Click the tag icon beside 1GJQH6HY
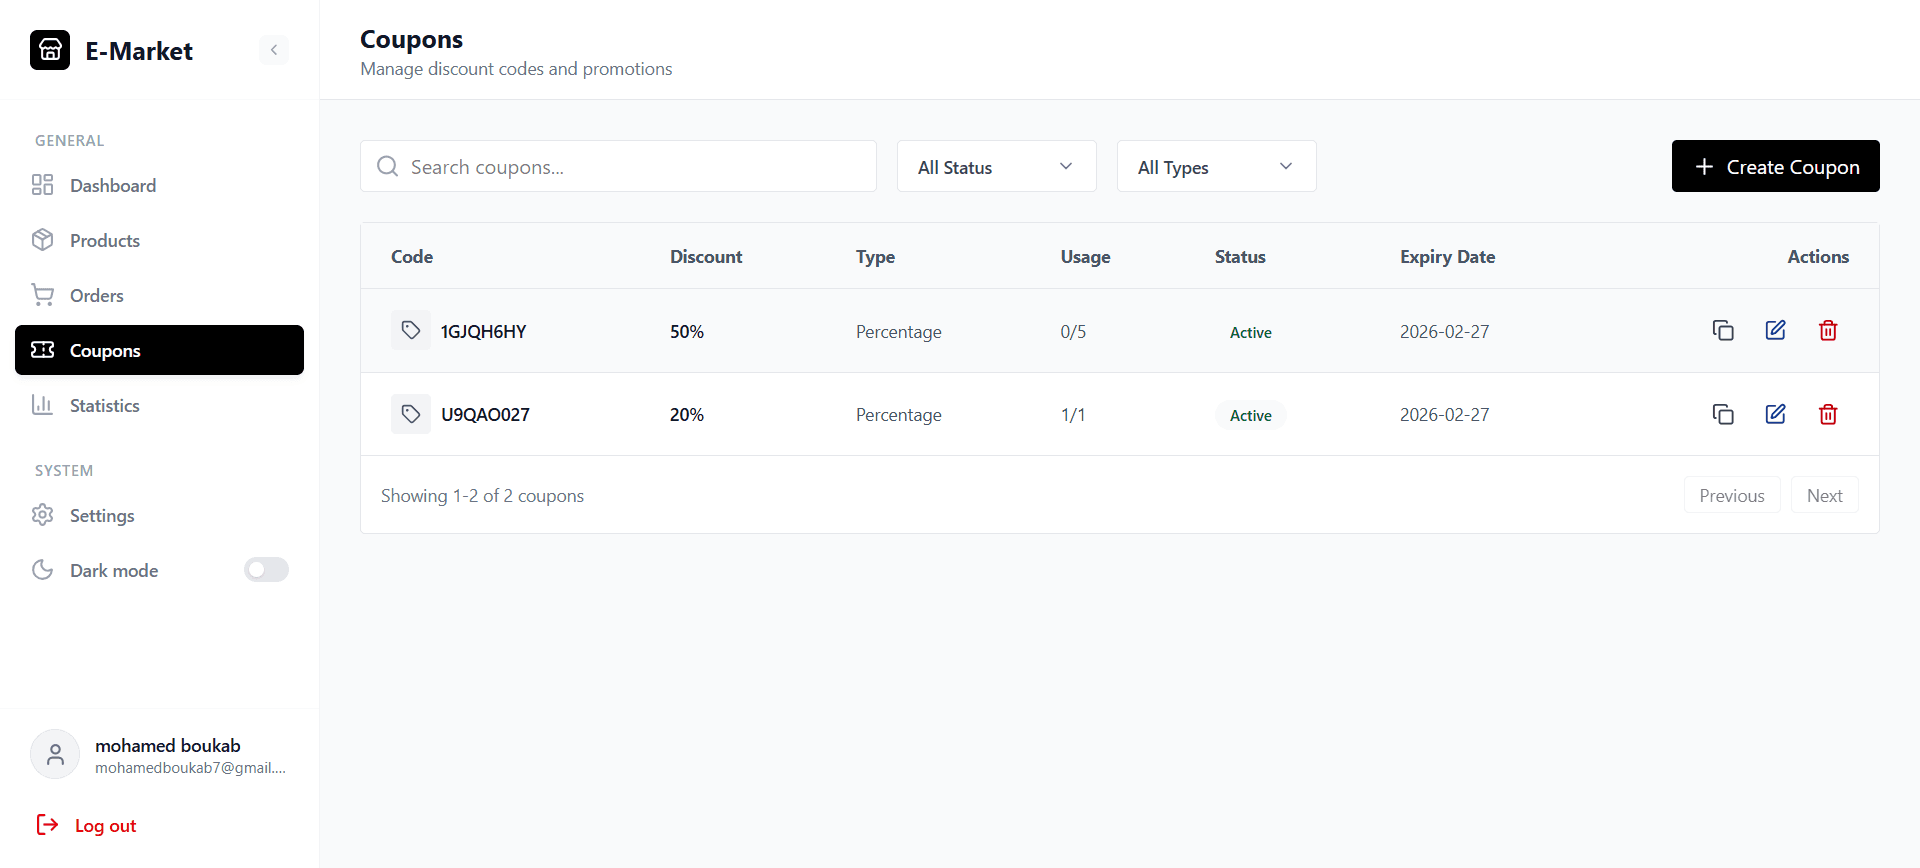The height and width of the screenshot is (868, 1920). point(411,330)
